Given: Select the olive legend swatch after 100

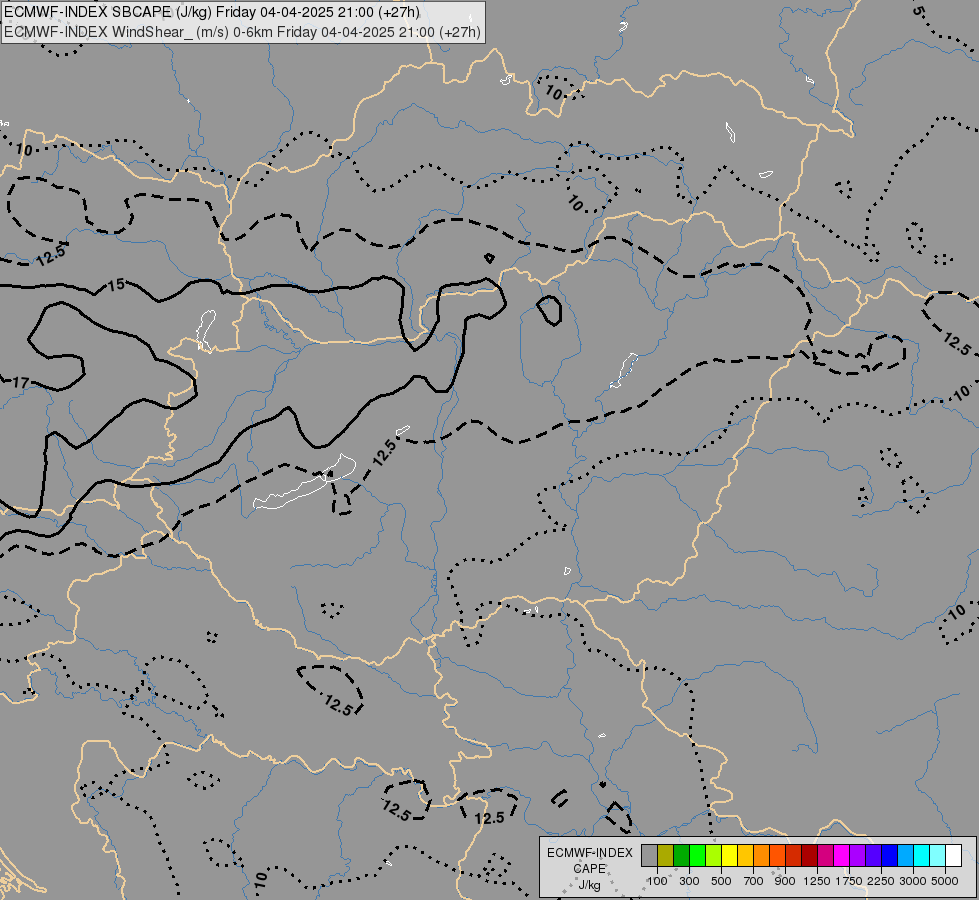Looking at the screenshot, I should [666, 856].
